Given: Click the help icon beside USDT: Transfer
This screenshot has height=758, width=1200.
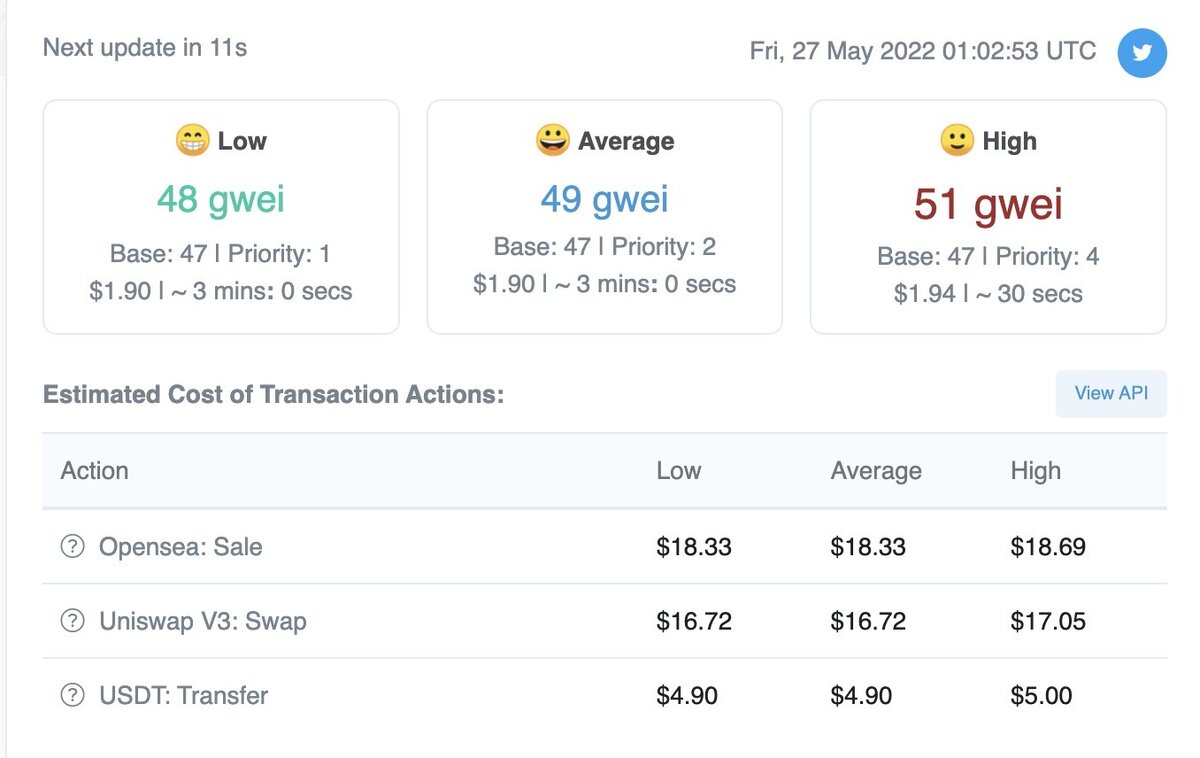Looking at the screenshot, I should 72,695.
